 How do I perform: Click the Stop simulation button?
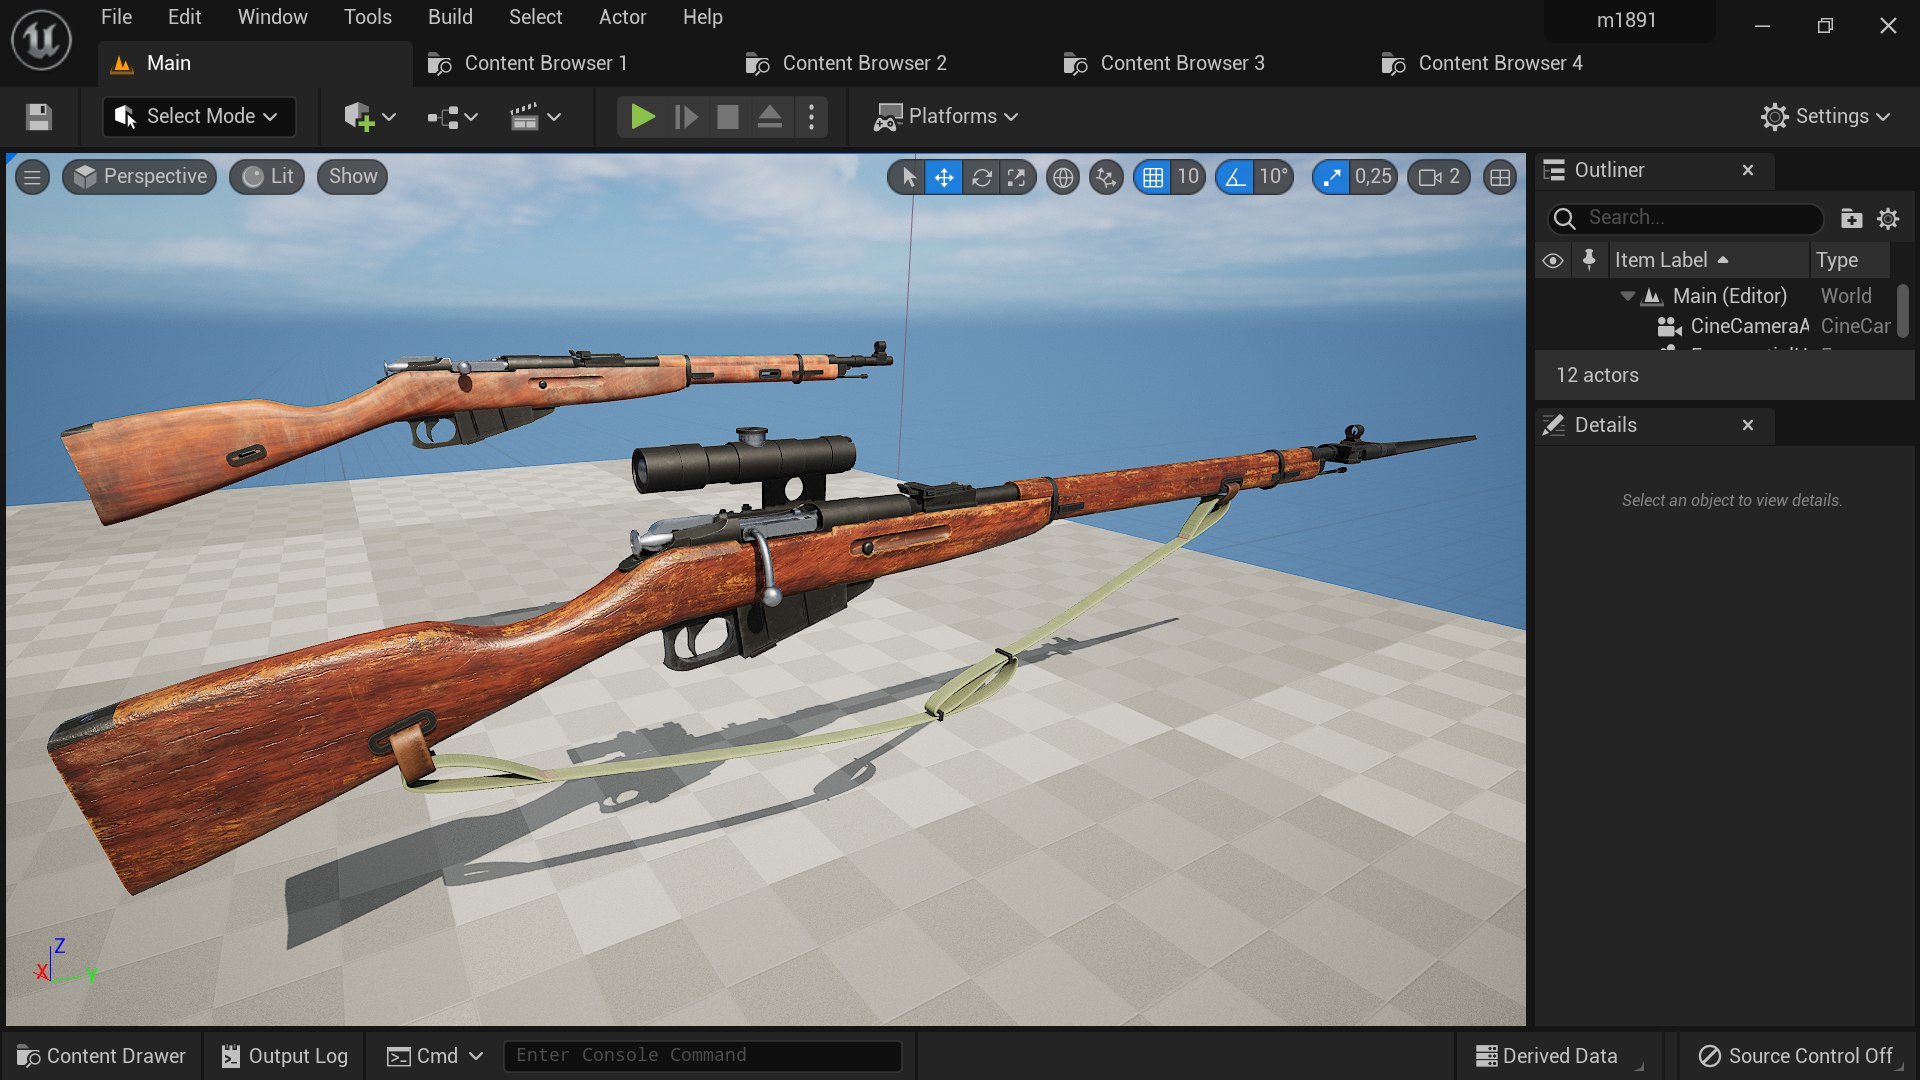pos(728,117)
